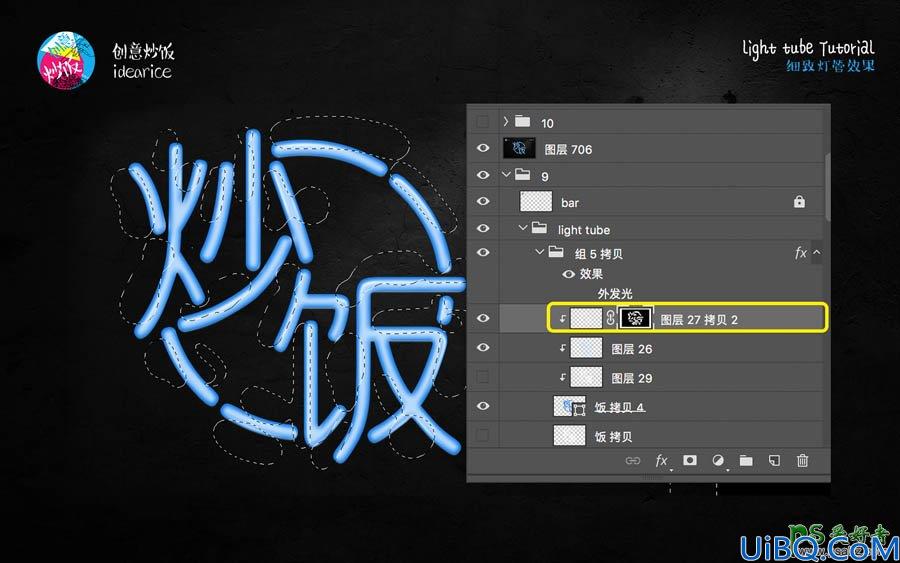
Task: Select the layer named 图层 706
Action: [x=568, y=149]
